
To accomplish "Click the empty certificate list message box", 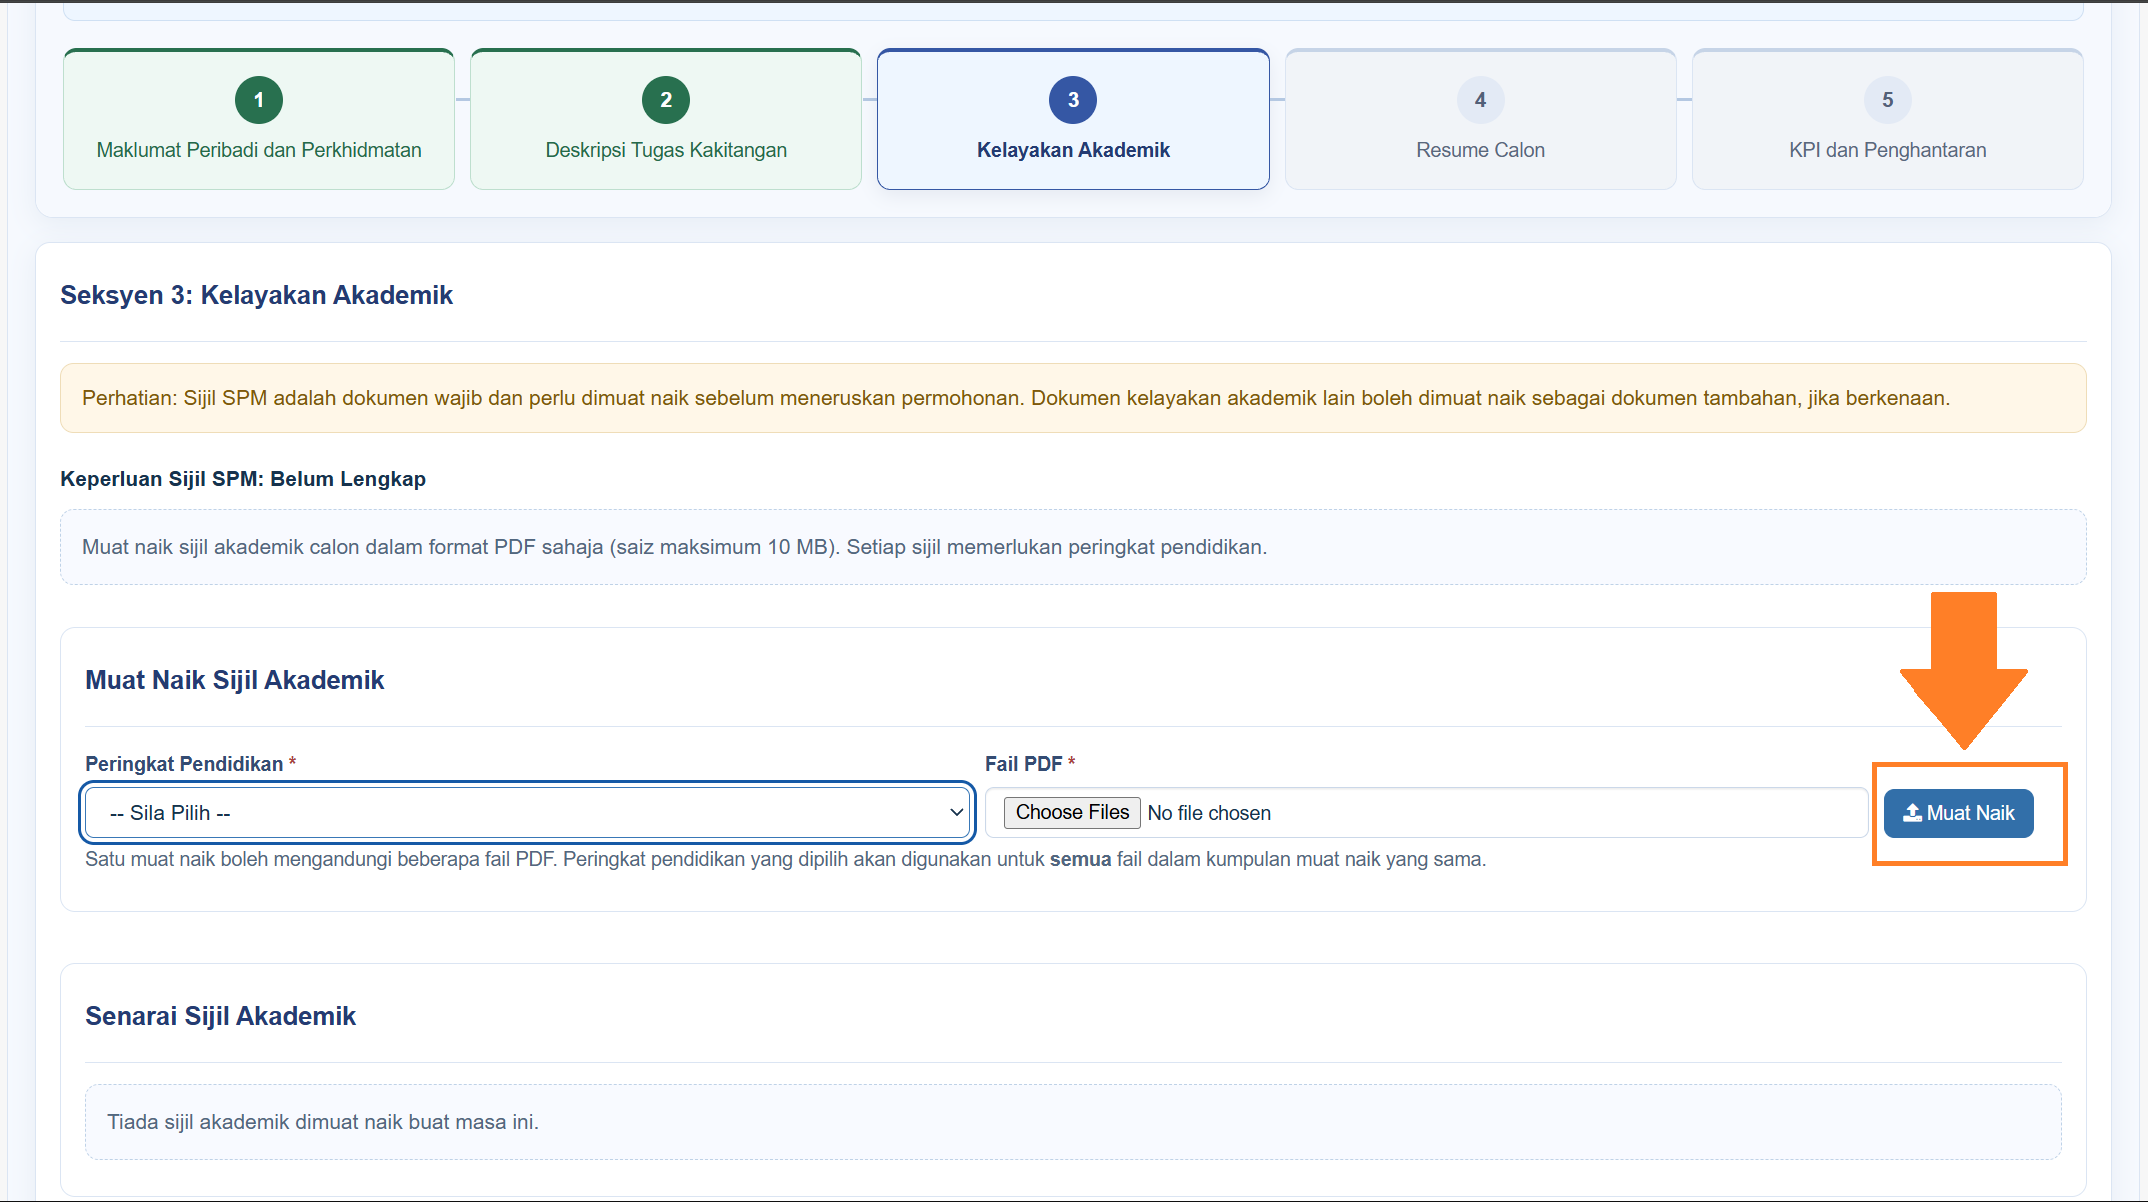I will click(x=1073, y=1122).
